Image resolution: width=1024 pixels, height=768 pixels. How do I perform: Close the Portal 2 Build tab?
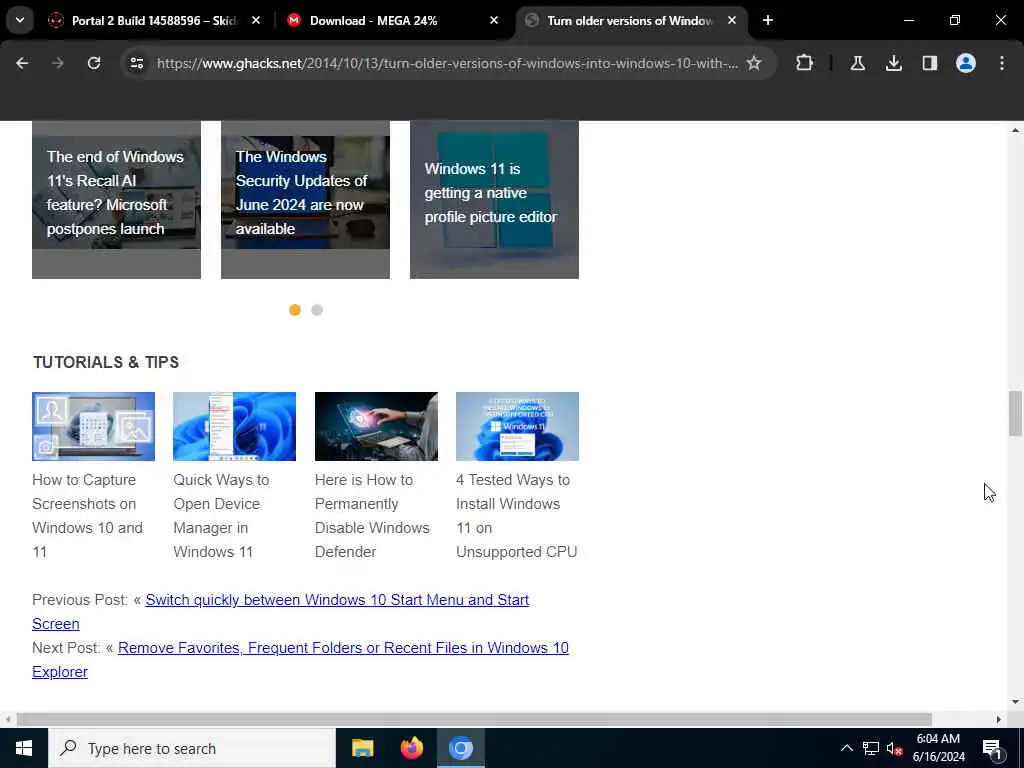point(256,20)
